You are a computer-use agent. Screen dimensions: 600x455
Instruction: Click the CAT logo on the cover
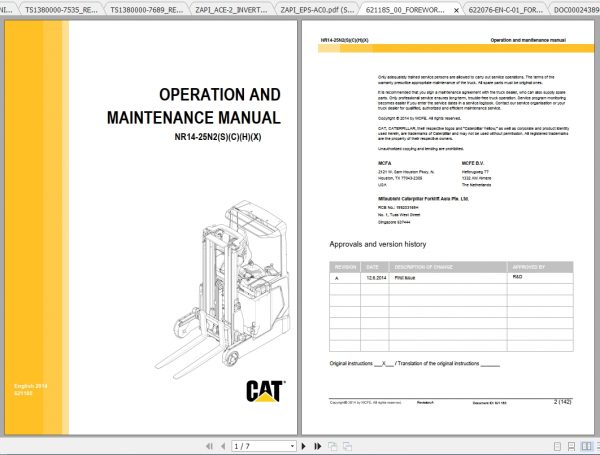coord(266,391)
